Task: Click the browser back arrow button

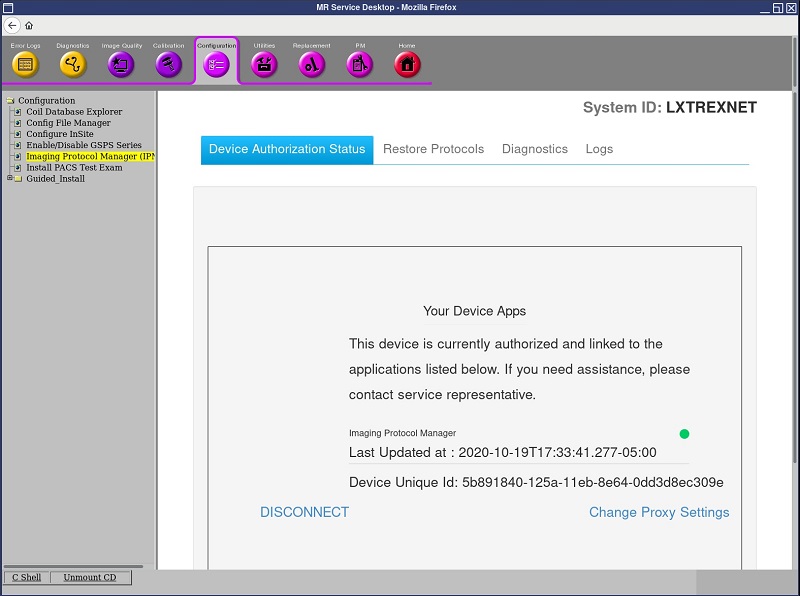Action: click(x=13, y=25)
